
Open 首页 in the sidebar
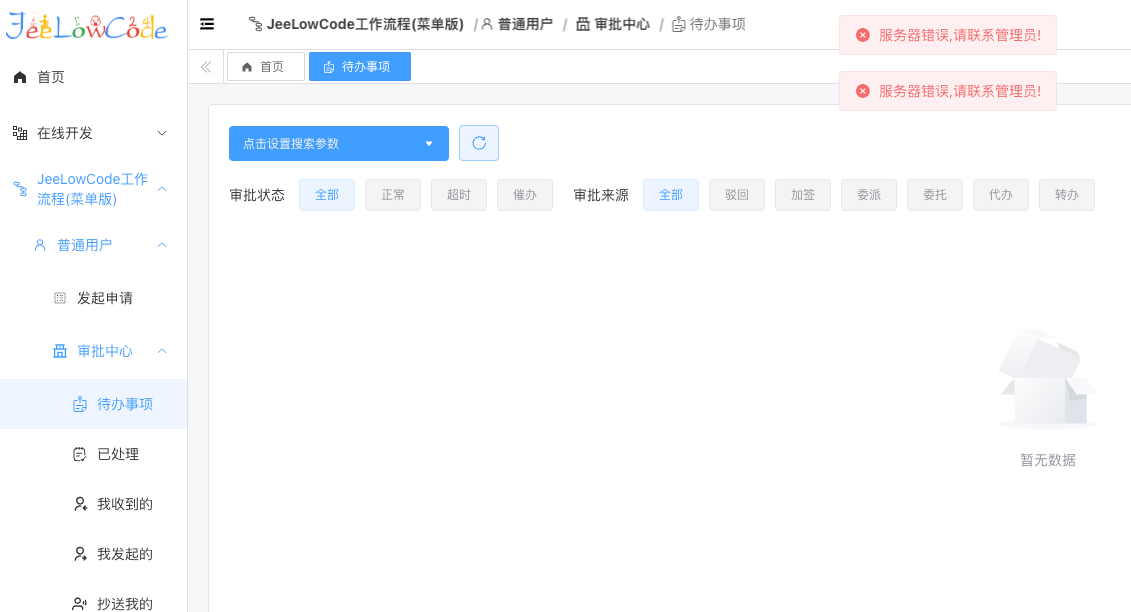pos(94,77)
